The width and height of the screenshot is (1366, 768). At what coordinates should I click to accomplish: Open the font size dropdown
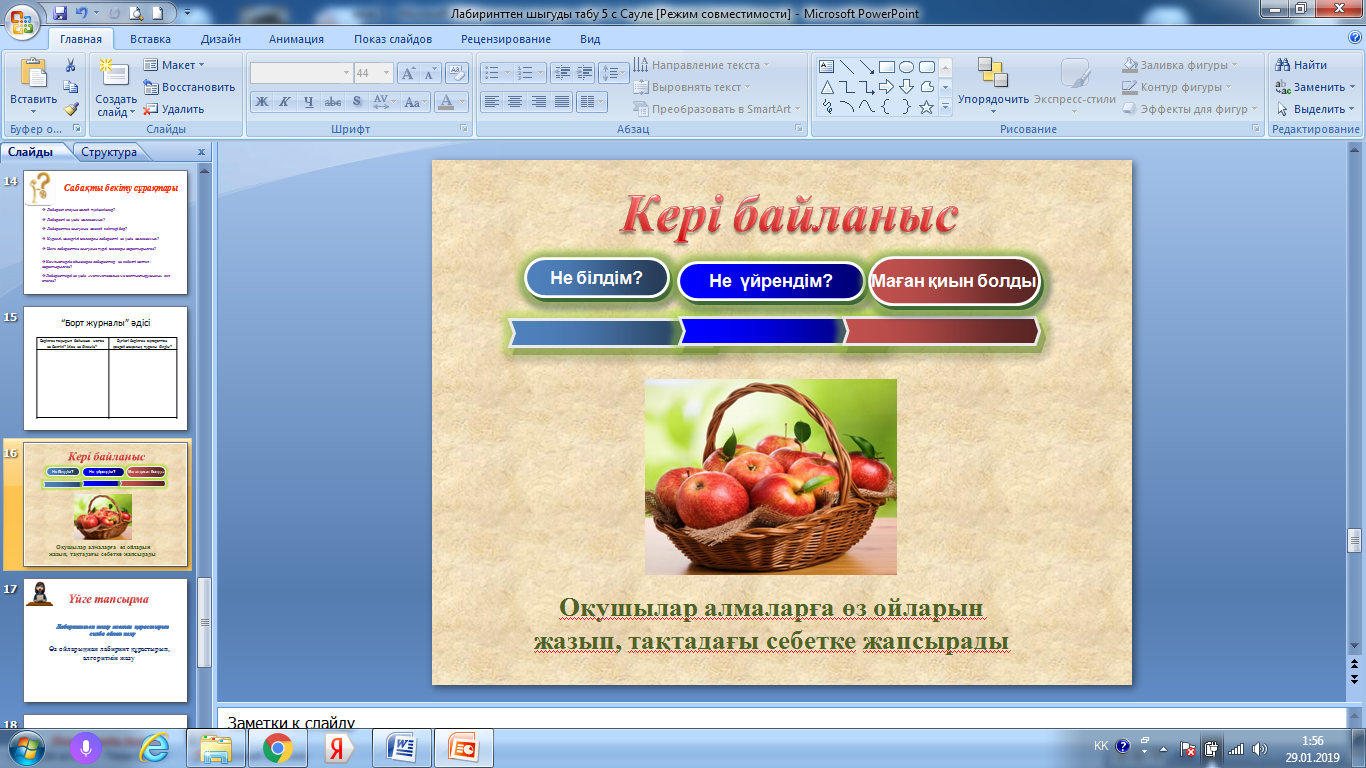pyautogui.click(x=387, y=73)
